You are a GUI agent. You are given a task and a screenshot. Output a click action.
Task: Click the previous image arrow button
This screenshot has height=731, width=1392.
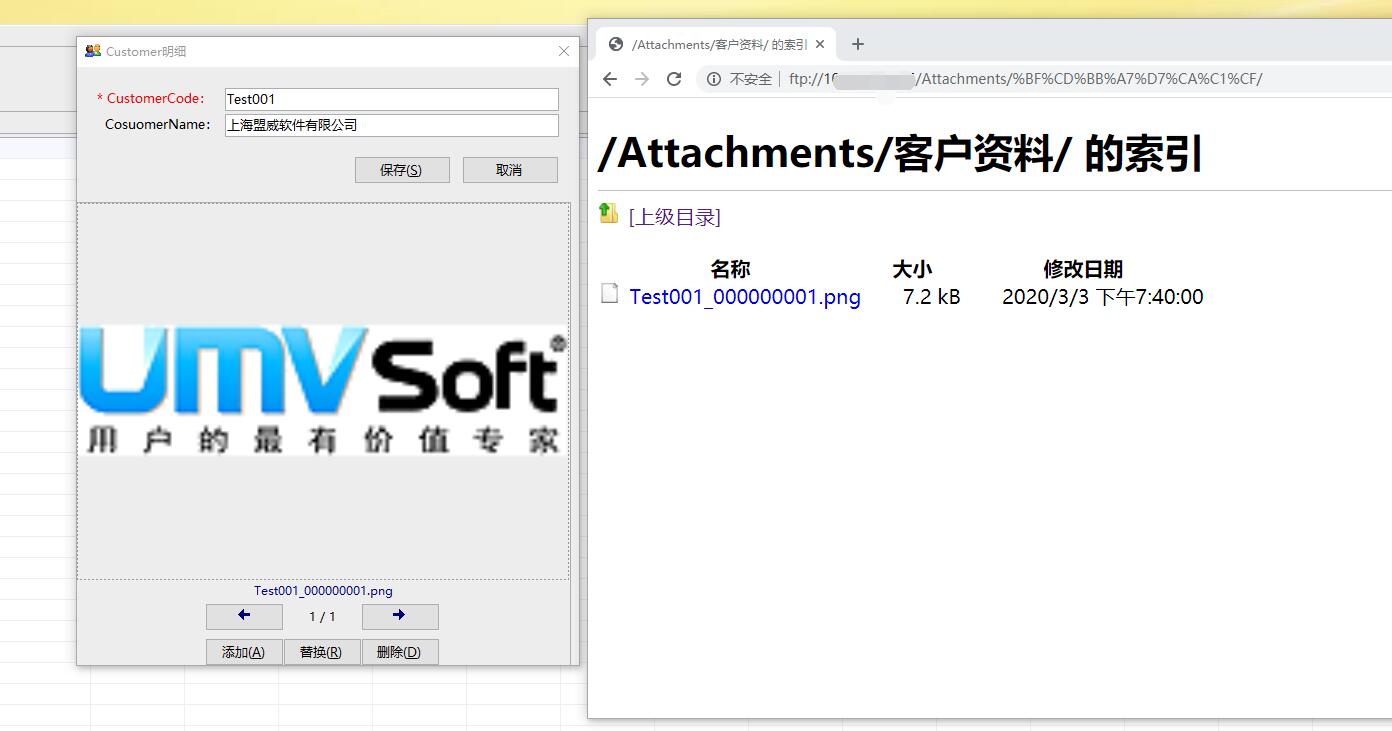tap(244, 616)
